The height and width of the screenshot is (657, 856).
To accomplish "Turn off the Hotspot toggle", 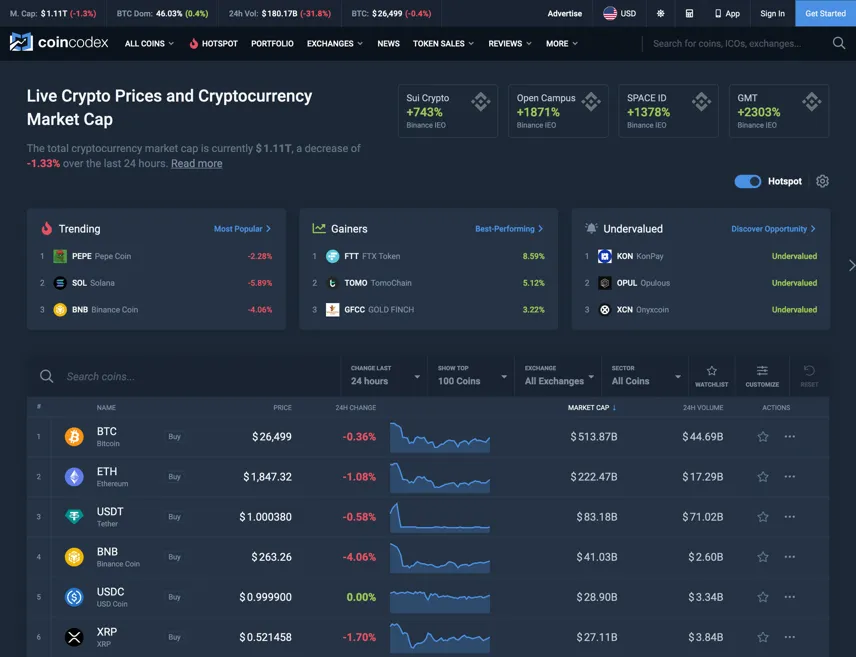I will (747, 181).
